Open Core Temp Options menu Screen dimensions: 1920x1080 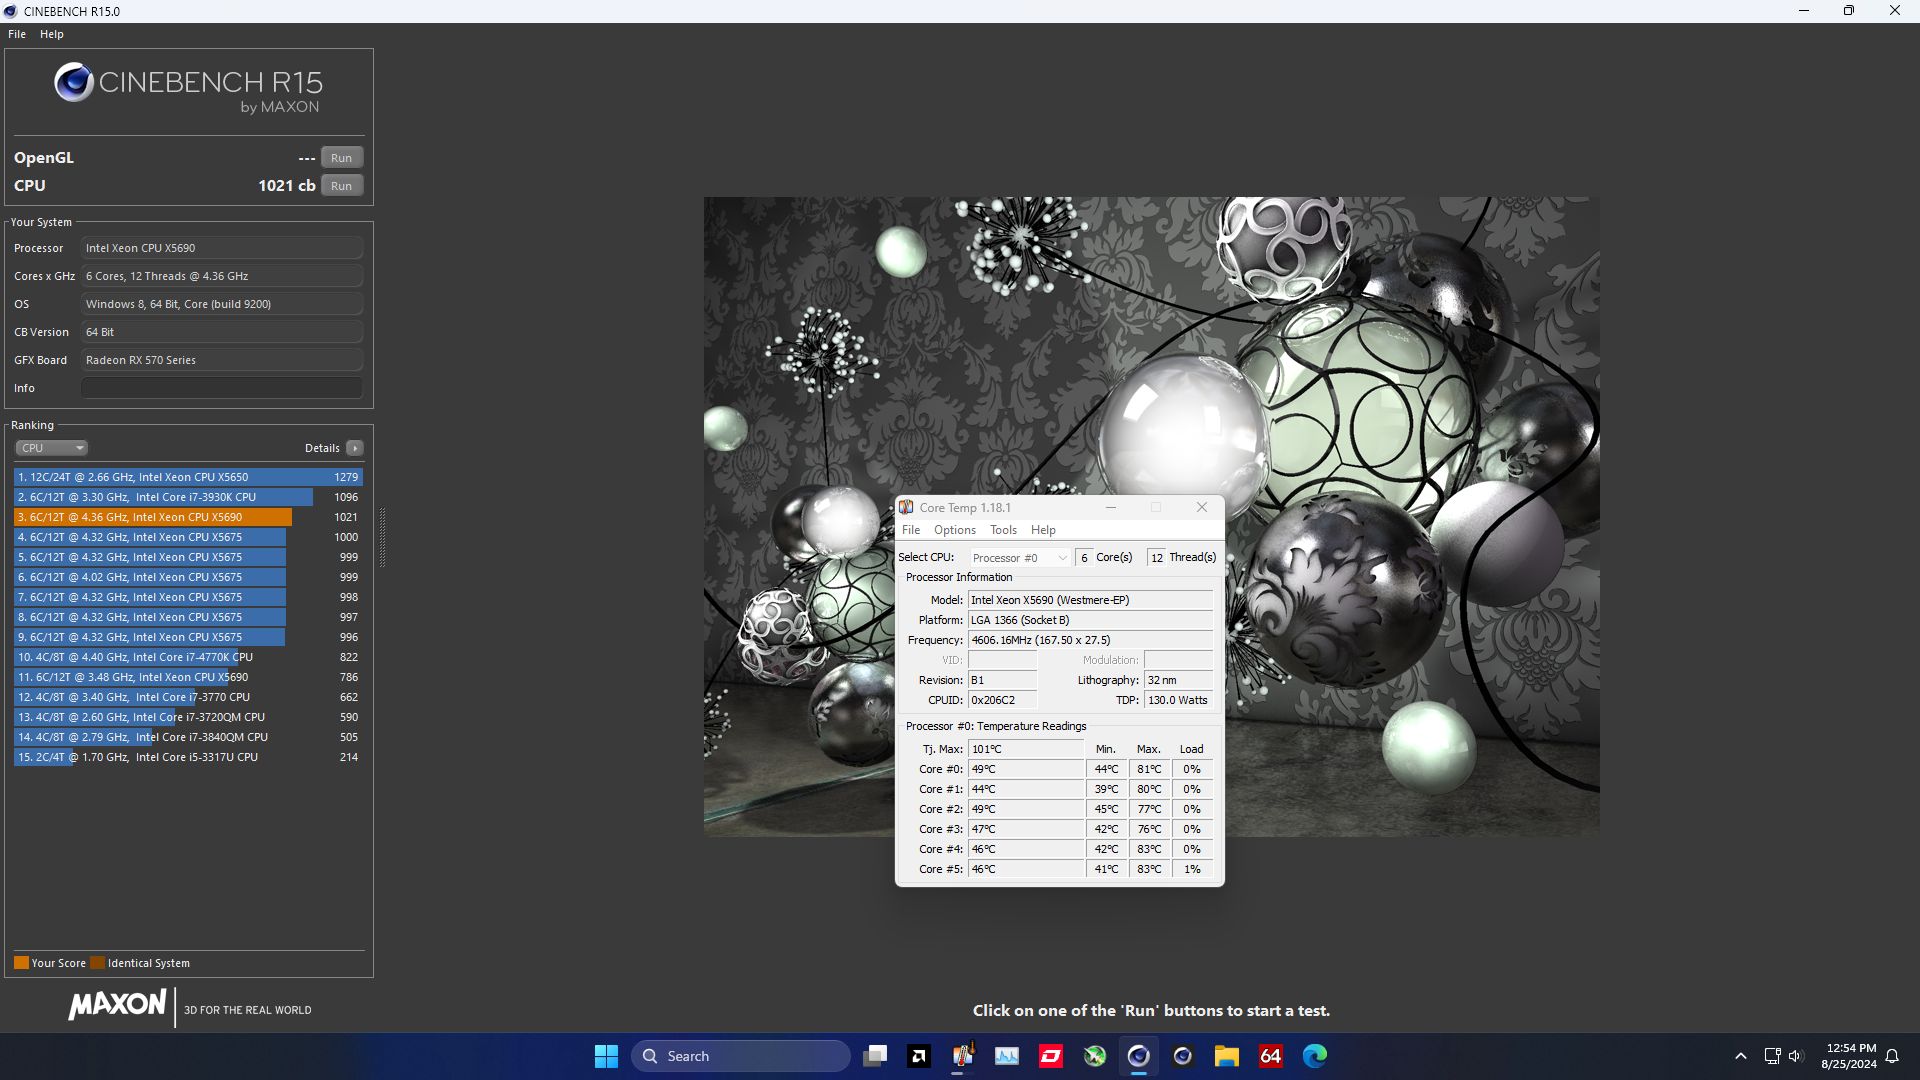point(955,530)
